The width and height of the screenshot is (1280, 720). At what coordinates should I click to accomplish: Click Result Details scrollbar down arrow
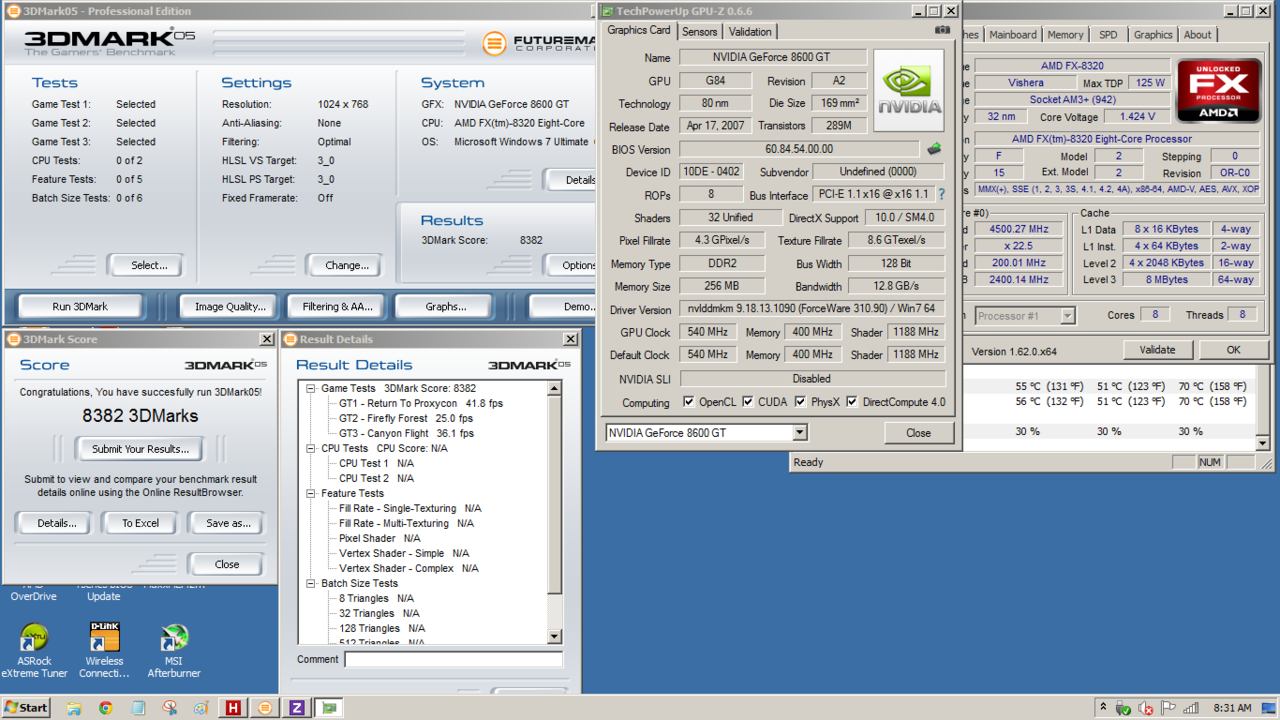tap(555, 637)
